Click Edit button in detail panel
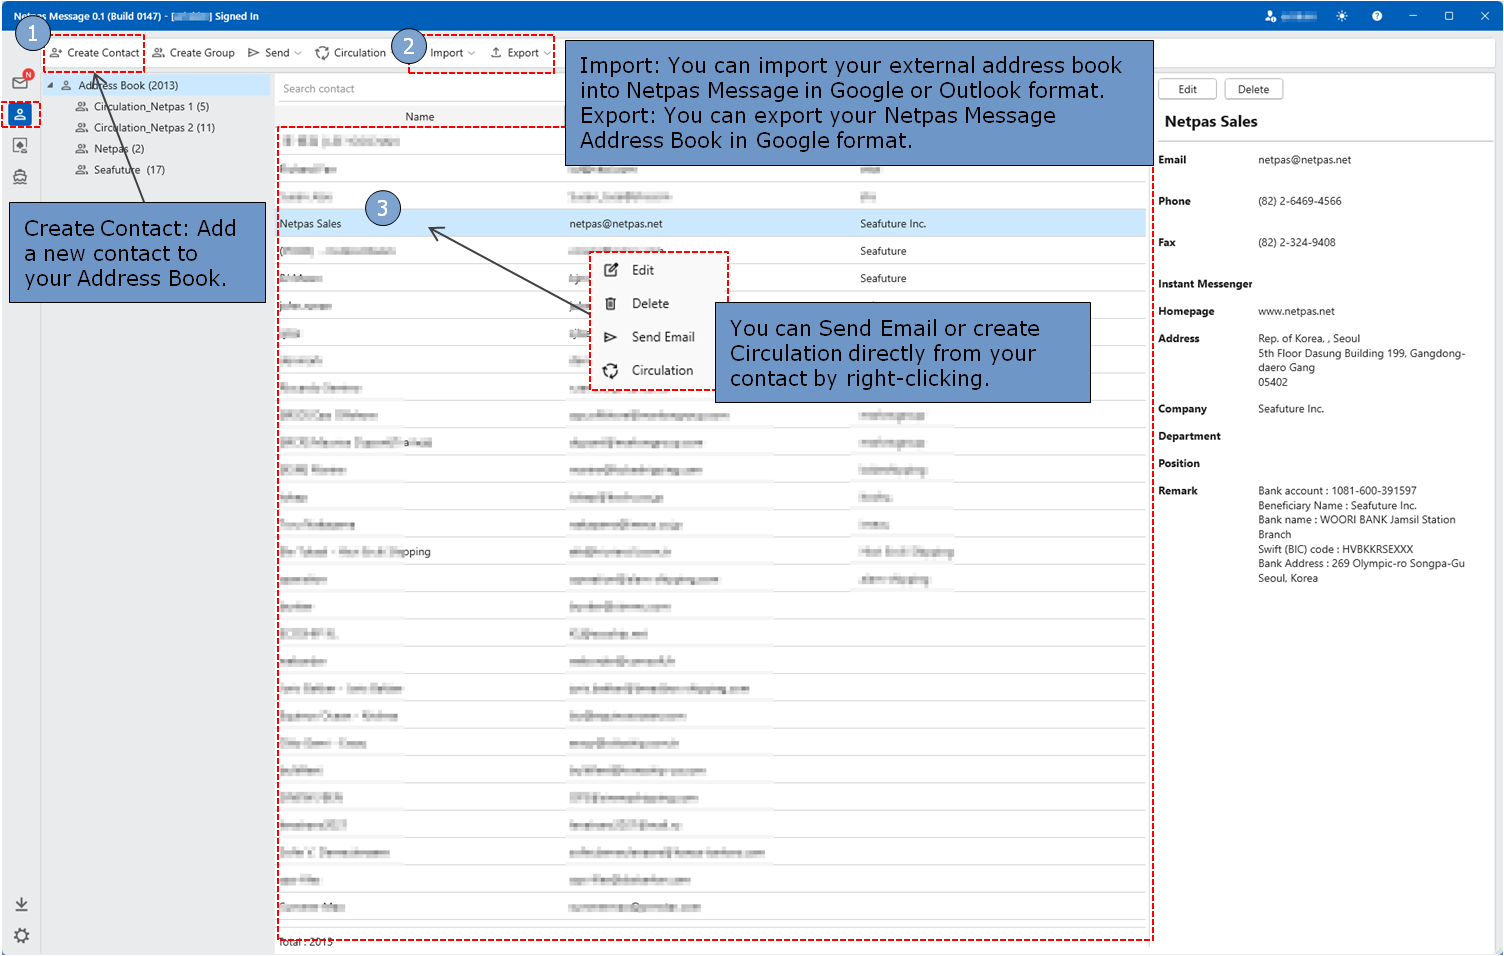The image size is (1504, 956). (x=1187, y=89)
